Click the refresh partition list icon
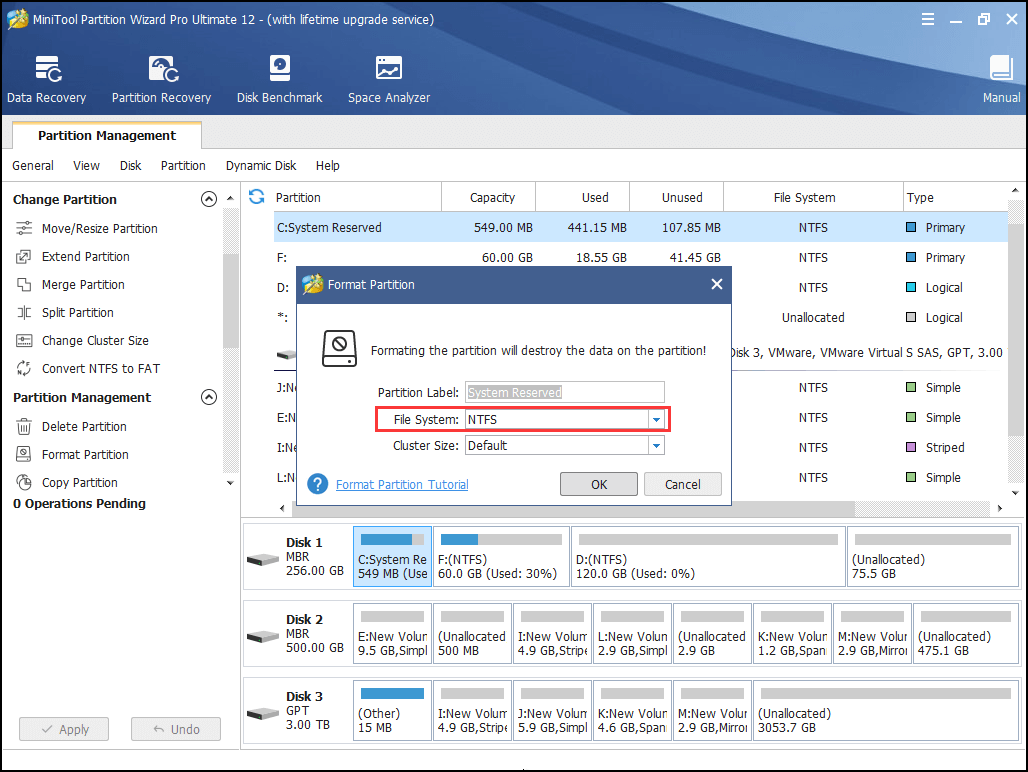 [x=257, y=197]
